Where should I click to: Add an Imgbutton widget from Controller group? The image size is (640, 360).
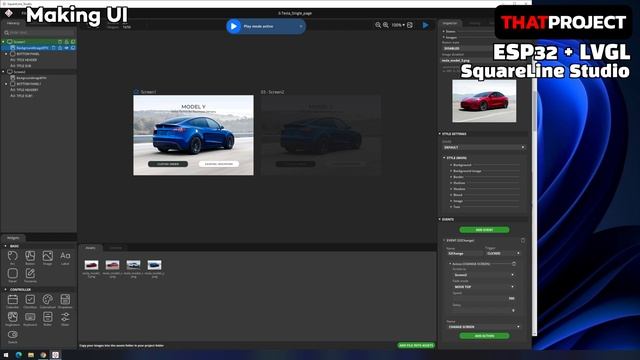pyautogui.click(x=13, y=319)
